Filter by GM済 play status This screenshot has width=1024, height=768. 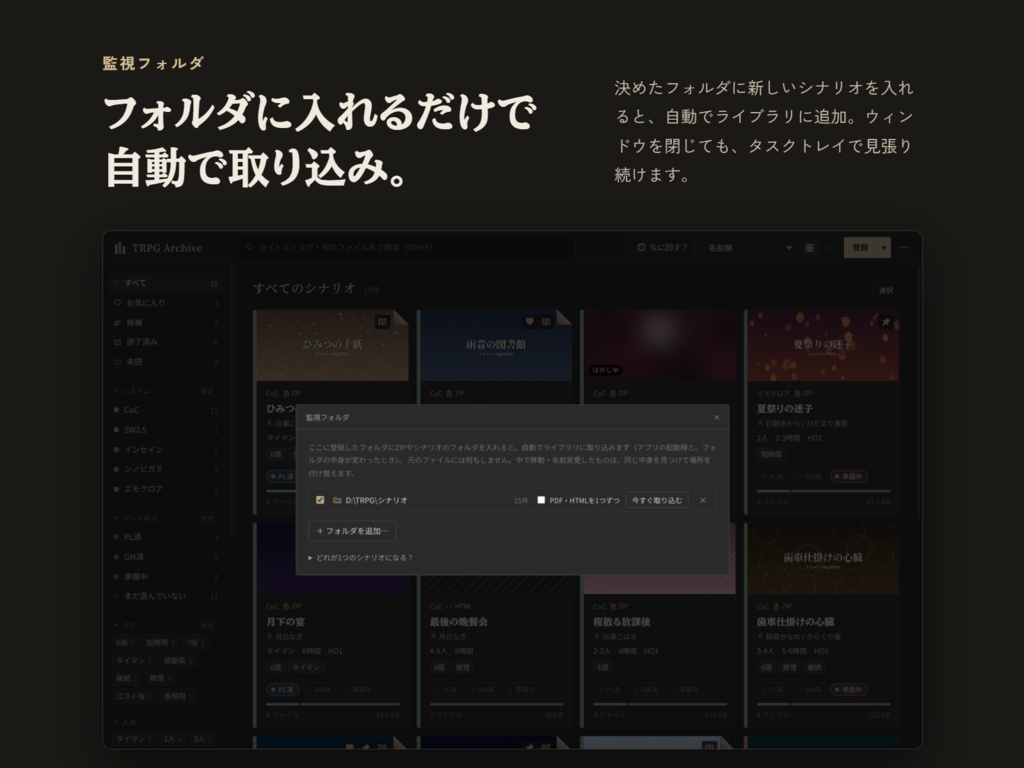click(x=166, y=556)
